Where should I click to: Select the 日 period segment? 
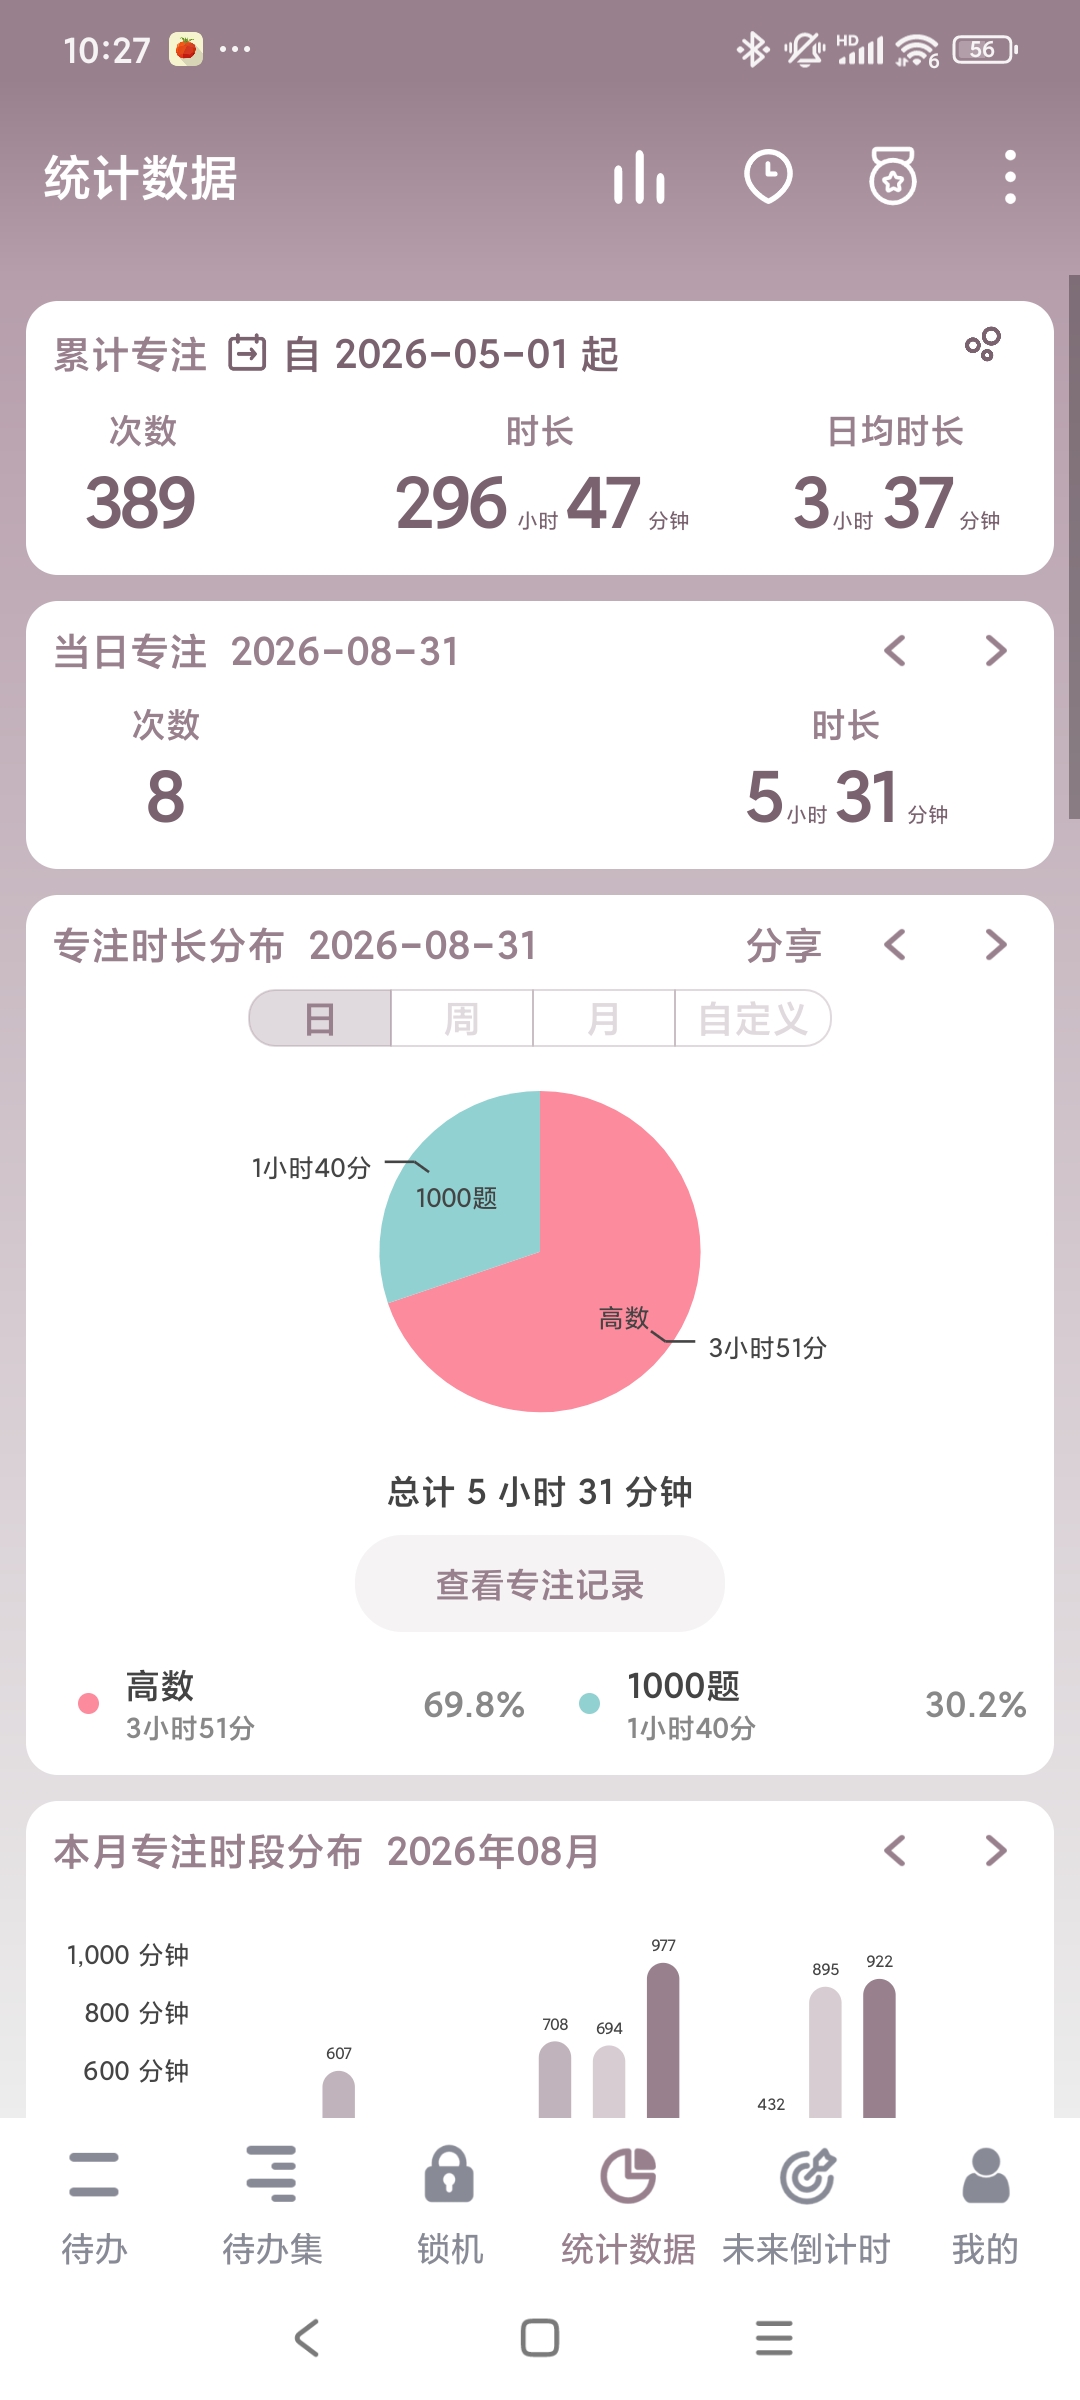320,1019
